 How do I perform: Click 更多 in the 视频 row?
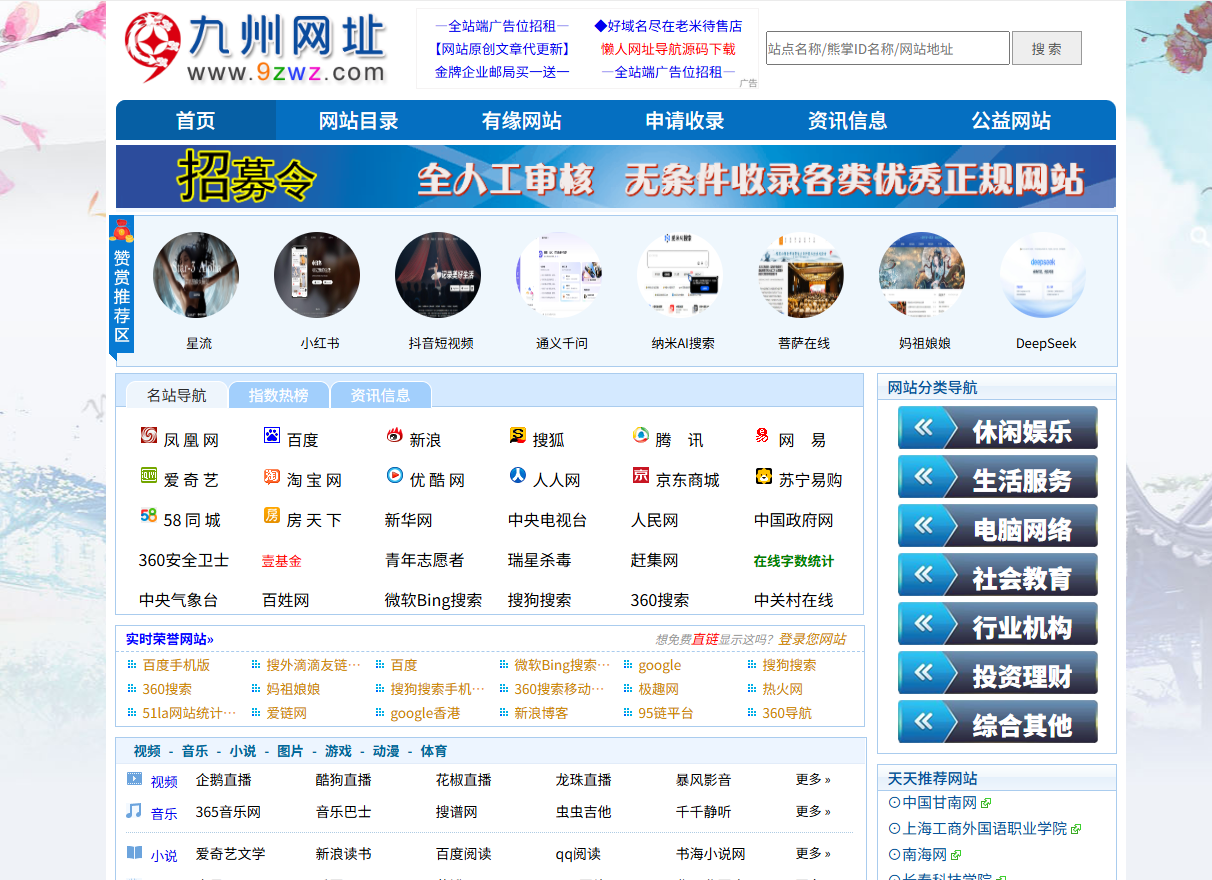pyautogui.click(x=813, y=780)
